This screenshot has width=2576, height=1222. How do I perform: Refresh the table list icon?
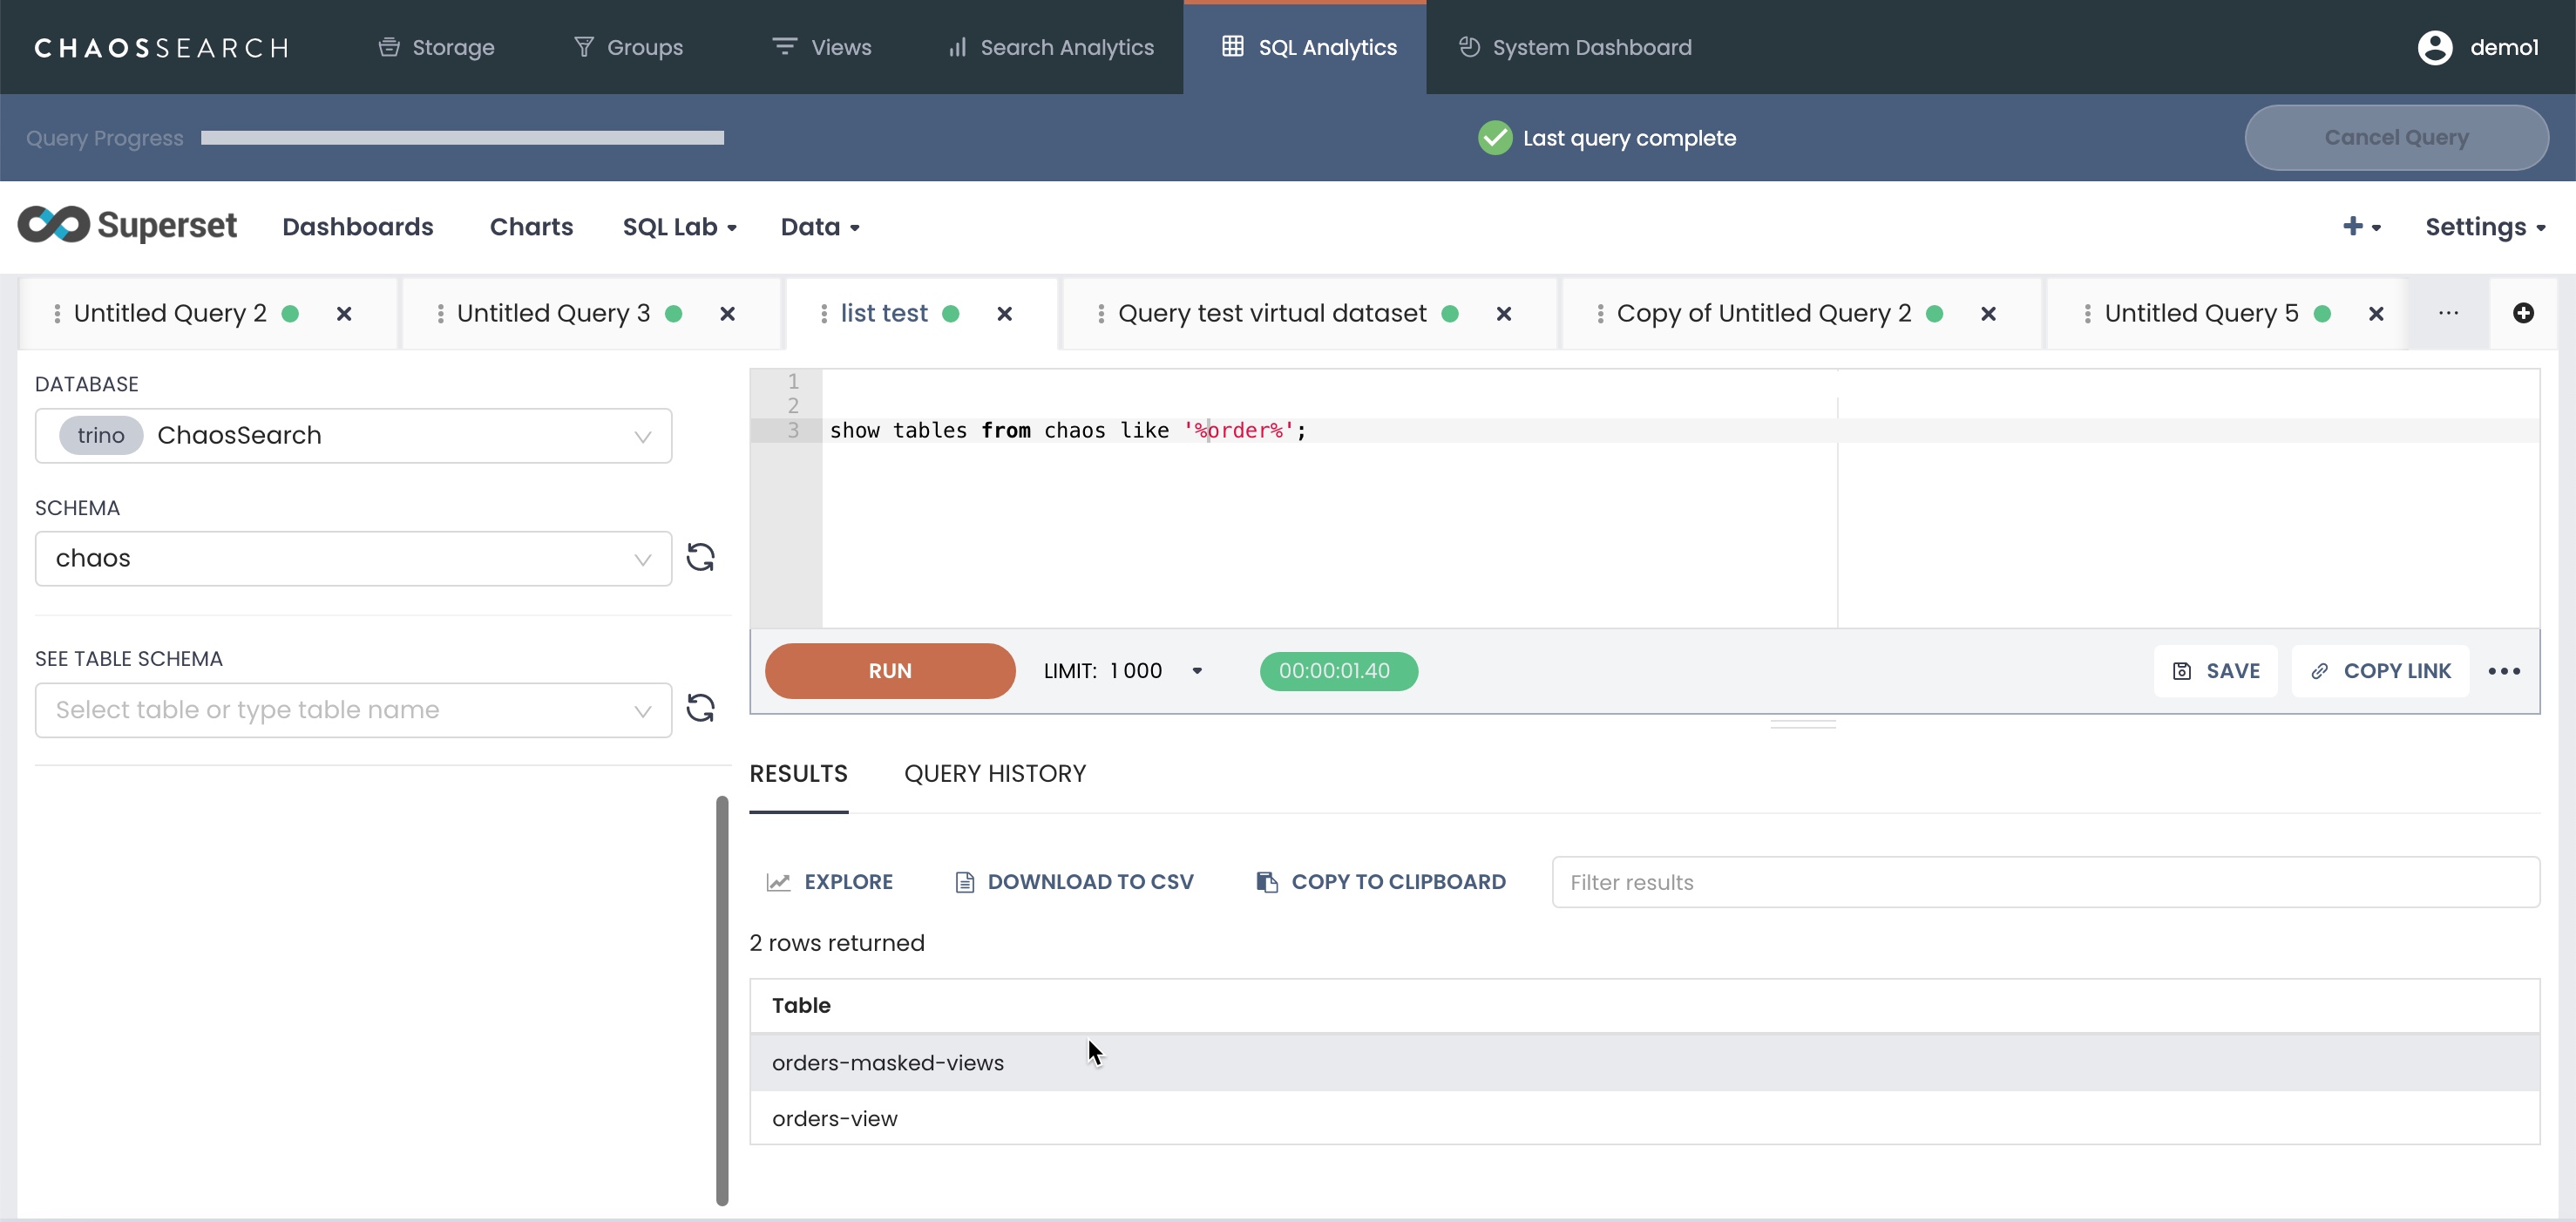(x=700, y=708)
